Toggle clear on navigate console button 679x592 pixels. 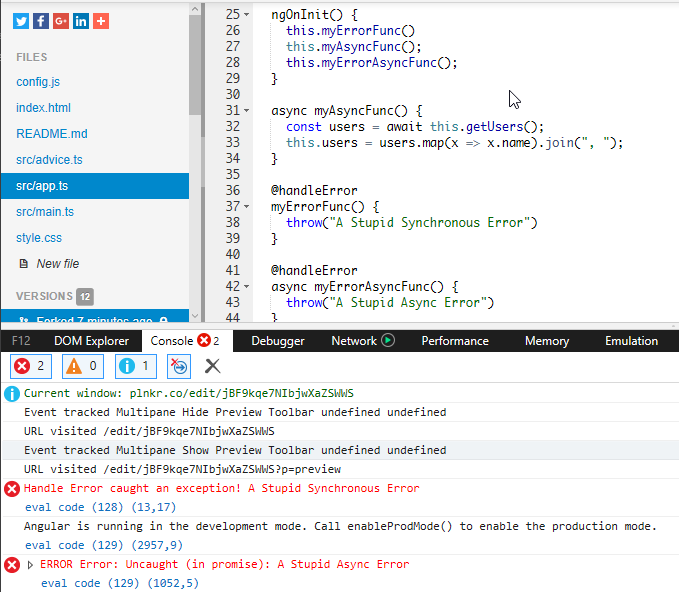pyautogui.click(x=179, y=366)
